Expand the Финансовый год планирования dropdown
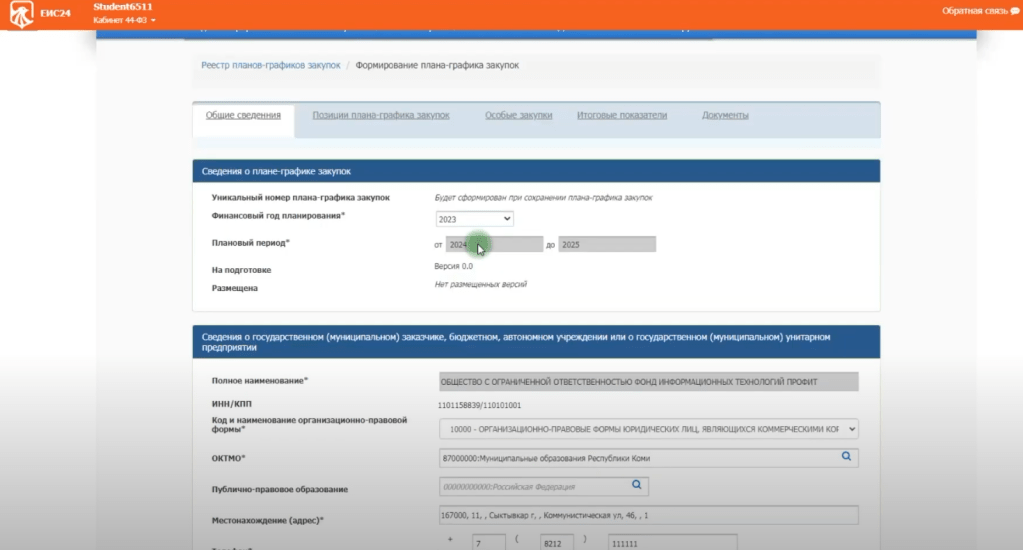1023x550 pixels. click(x=475, y=218)
